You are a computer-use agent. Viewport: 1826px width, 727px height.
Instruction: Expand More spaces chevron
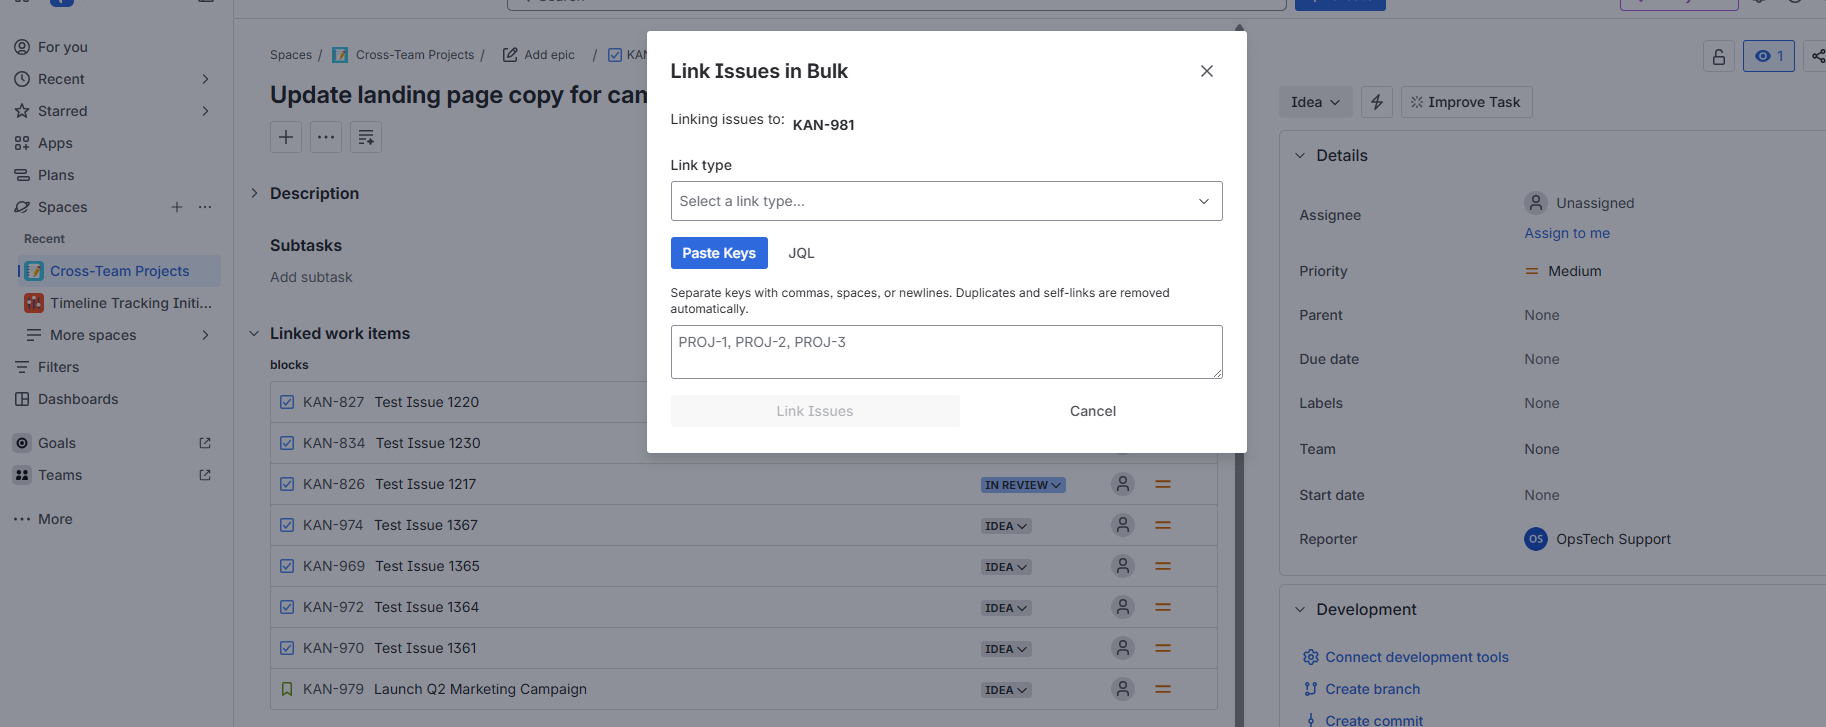point(205,335)
